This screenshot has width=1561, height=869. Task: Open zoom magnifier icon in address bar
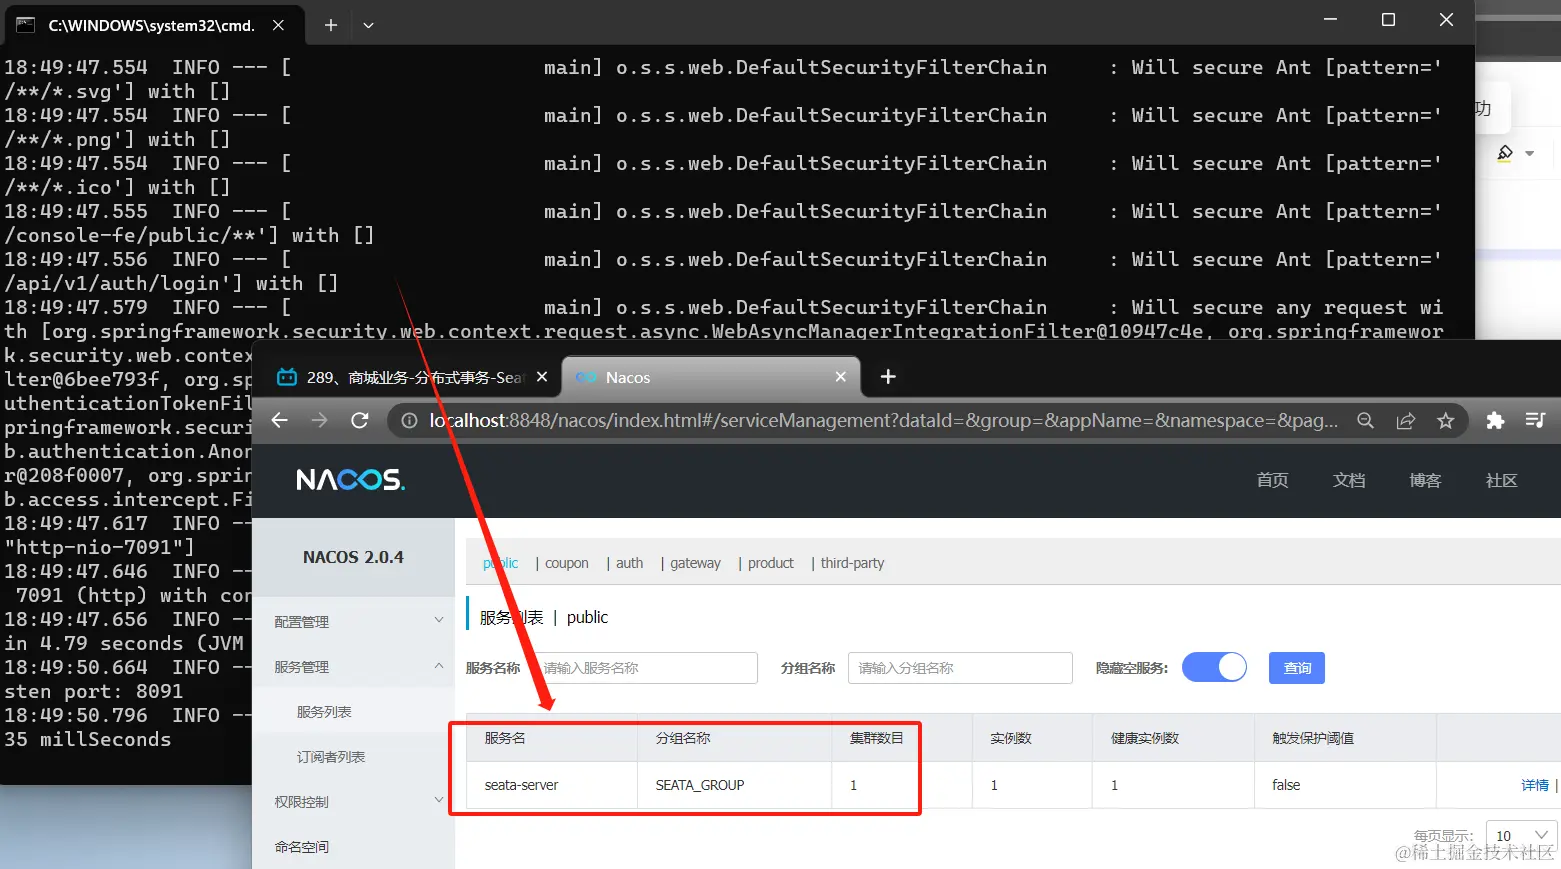click(1365, 421)
